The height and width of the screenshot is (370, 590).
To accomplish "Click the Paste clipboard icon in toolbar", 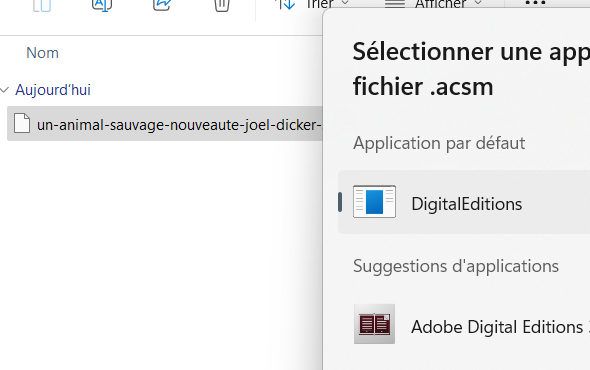I will tap(42, 5).
